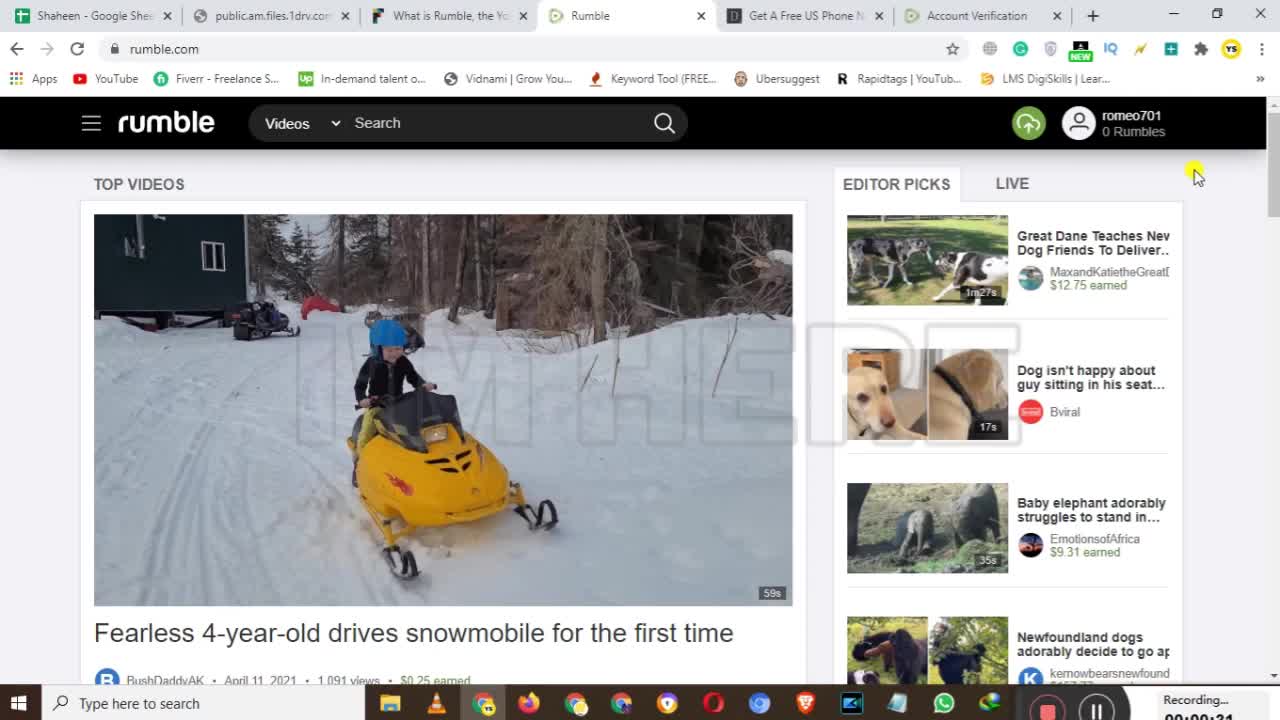Switch to Shaheen Google Sheets tab
Image resolution: width=1280 pixels, height=720 pixels.
94,16
